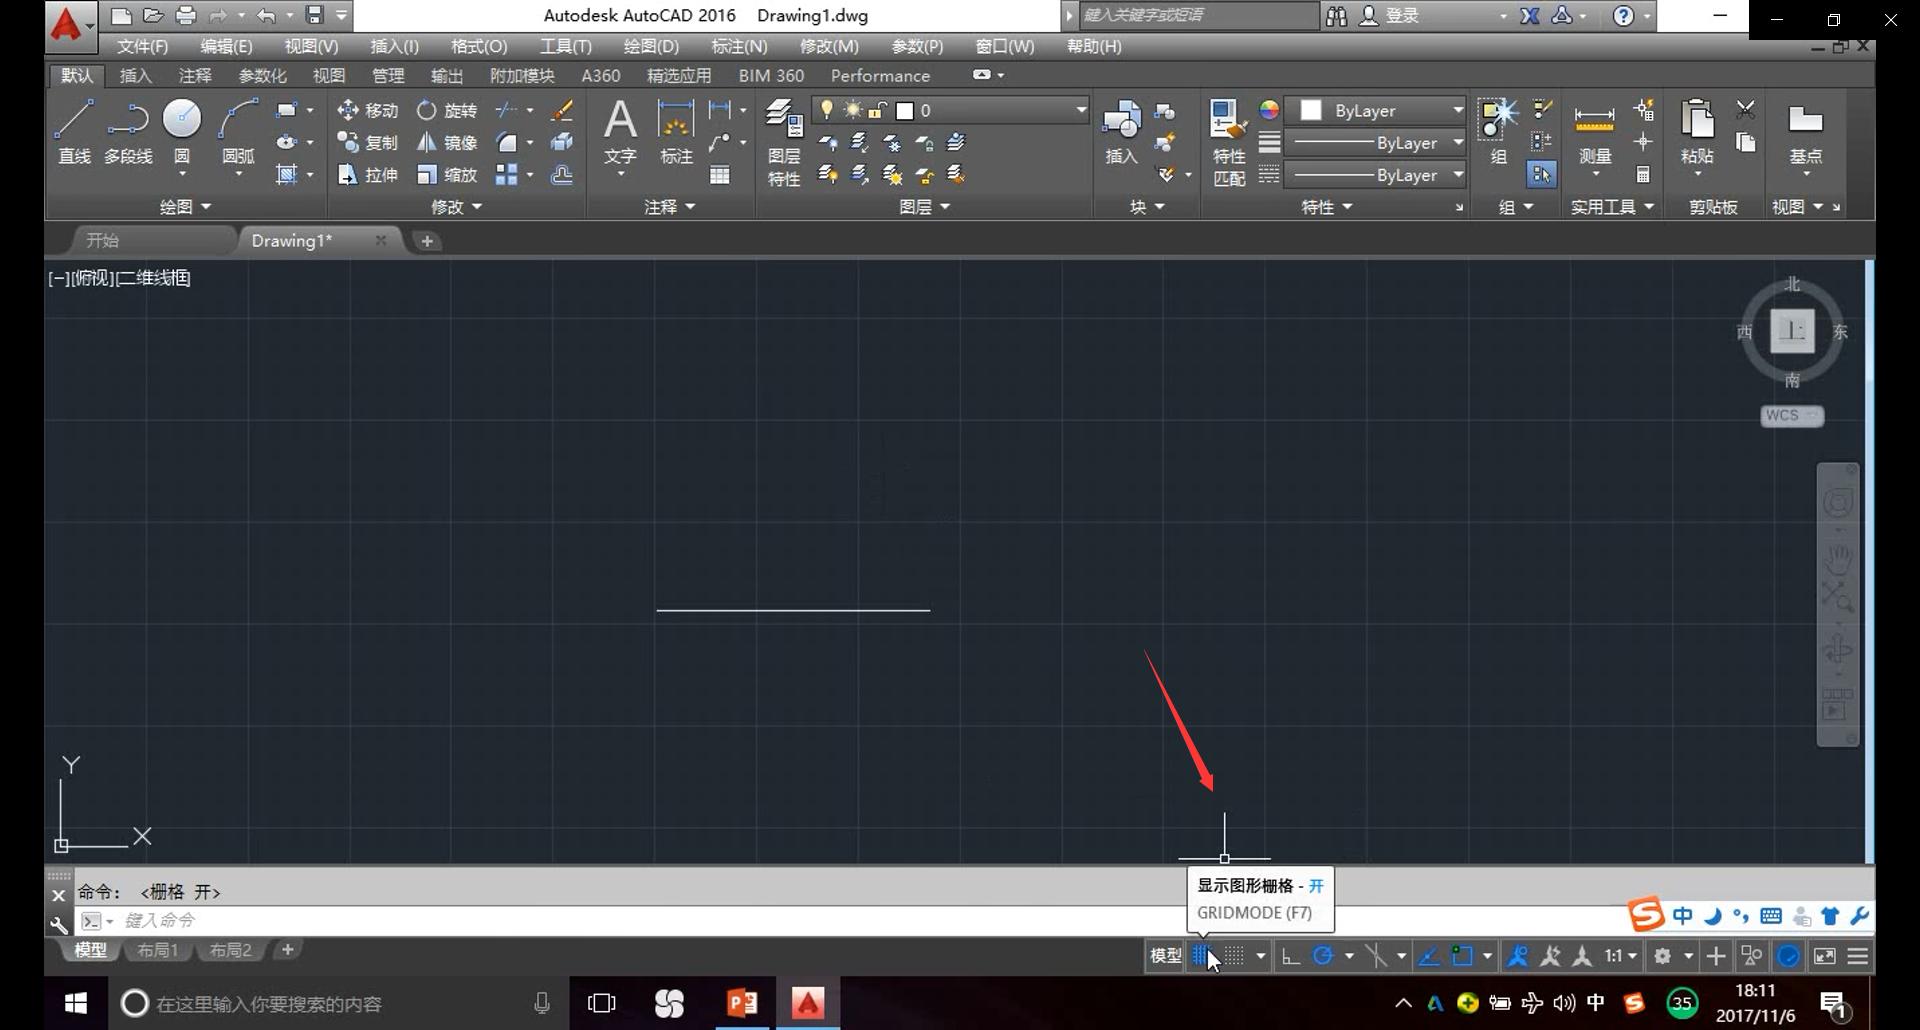Expand the 修改 panel flyout
Image resolution: width=1920 pixels, height=1030 pixels.
coord(456,206)
